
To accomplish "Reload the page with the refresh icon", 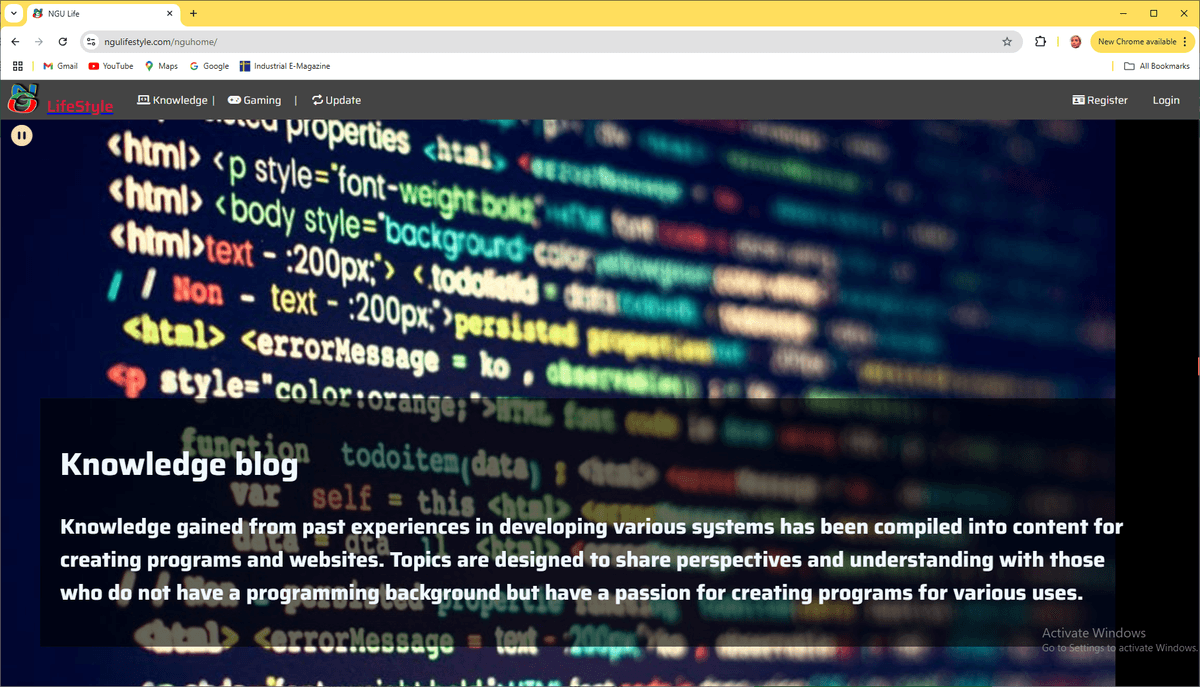I will point(63,42).
